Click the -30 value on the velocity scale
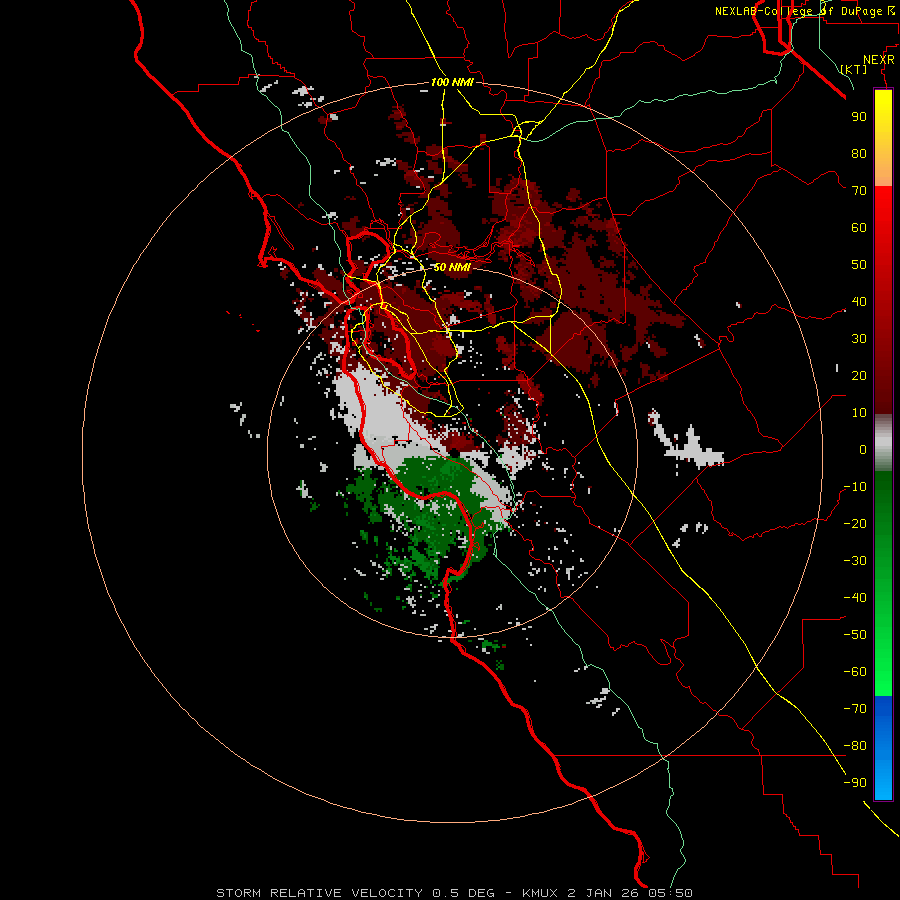Image resolution: width=900 pixels, height=900 pixels. click(x=855, y=561)
